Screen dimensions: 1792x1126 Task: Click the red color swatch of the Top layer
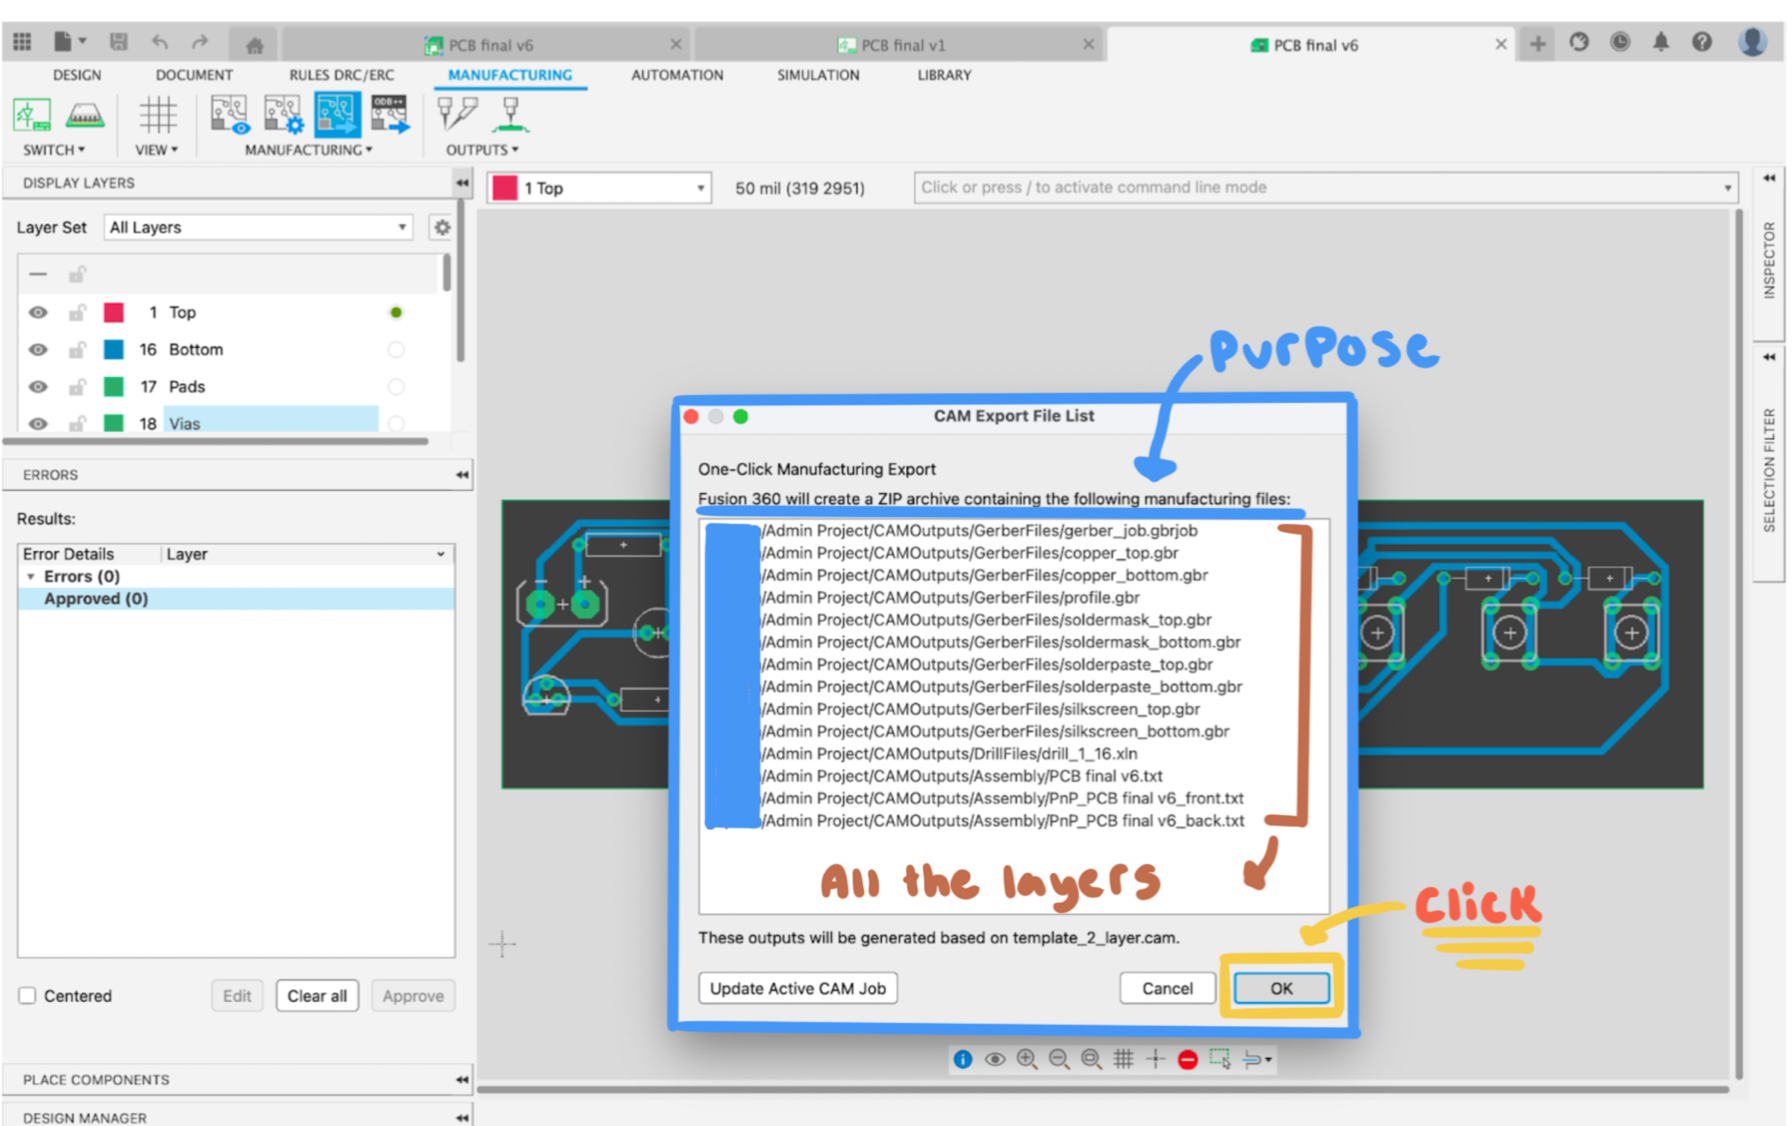(114, 312)
